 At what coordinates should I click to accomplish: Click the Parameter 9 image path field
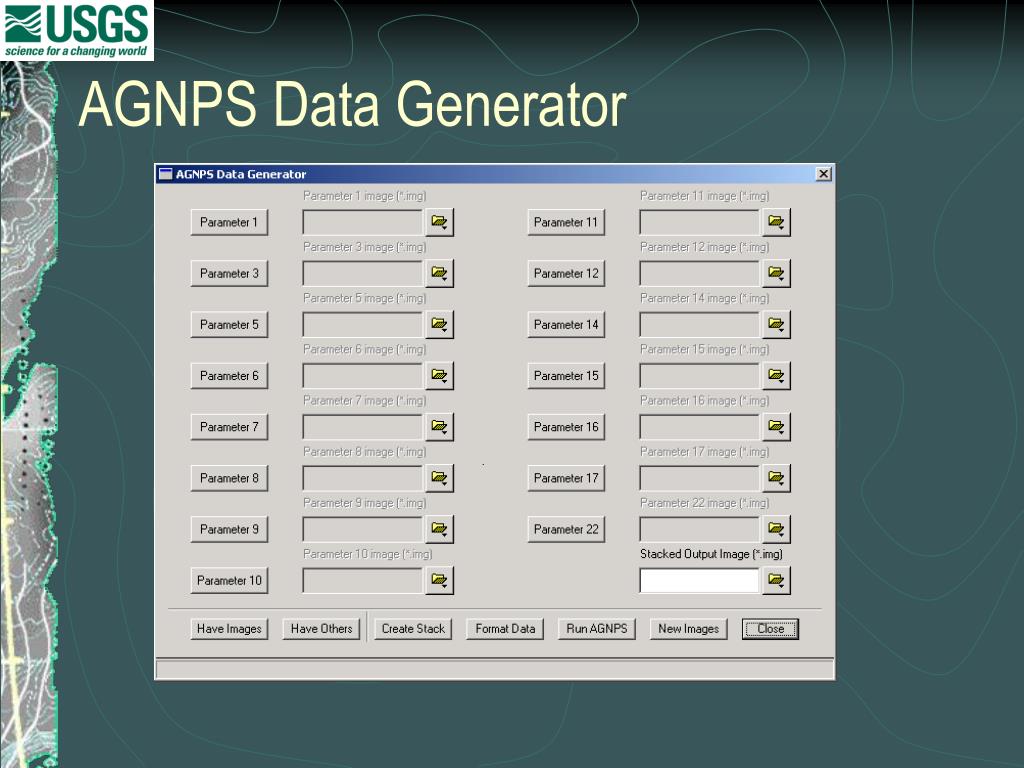coord(363,529)
